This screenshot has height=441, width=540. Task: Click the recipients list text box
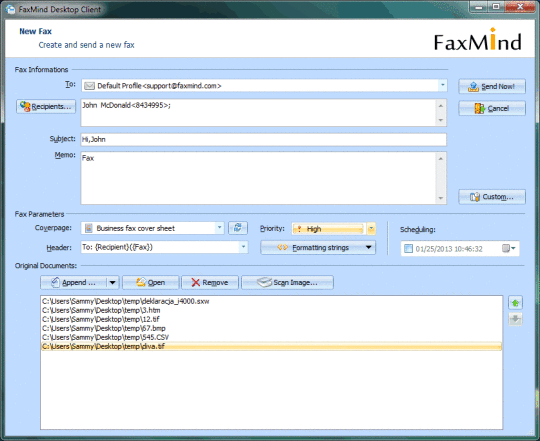[x=259, y=113]
